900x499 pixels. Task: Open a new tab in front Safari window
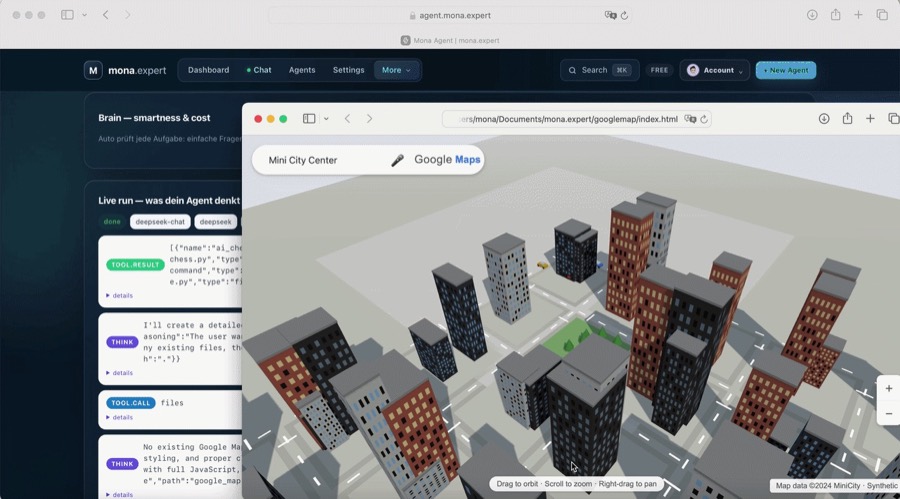click(x=870, y=118)
